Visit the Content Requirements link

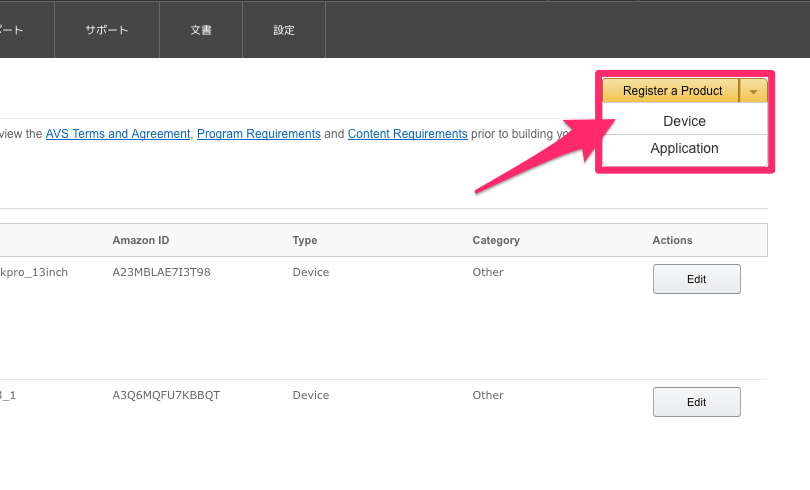point(407,134)
